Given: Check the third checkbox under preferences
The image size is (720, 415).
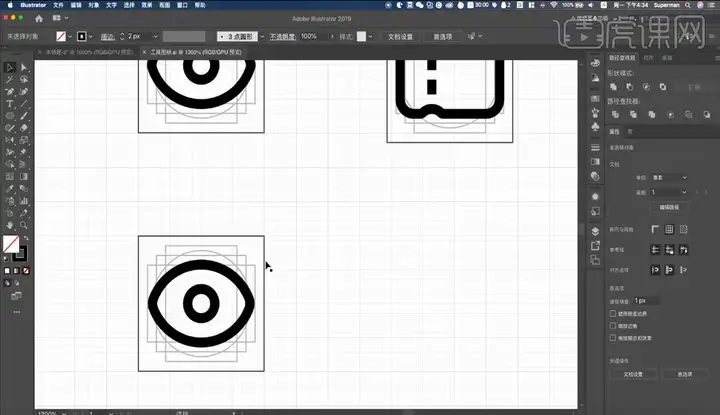Looking at the screenshot, I should pos(613,337).
